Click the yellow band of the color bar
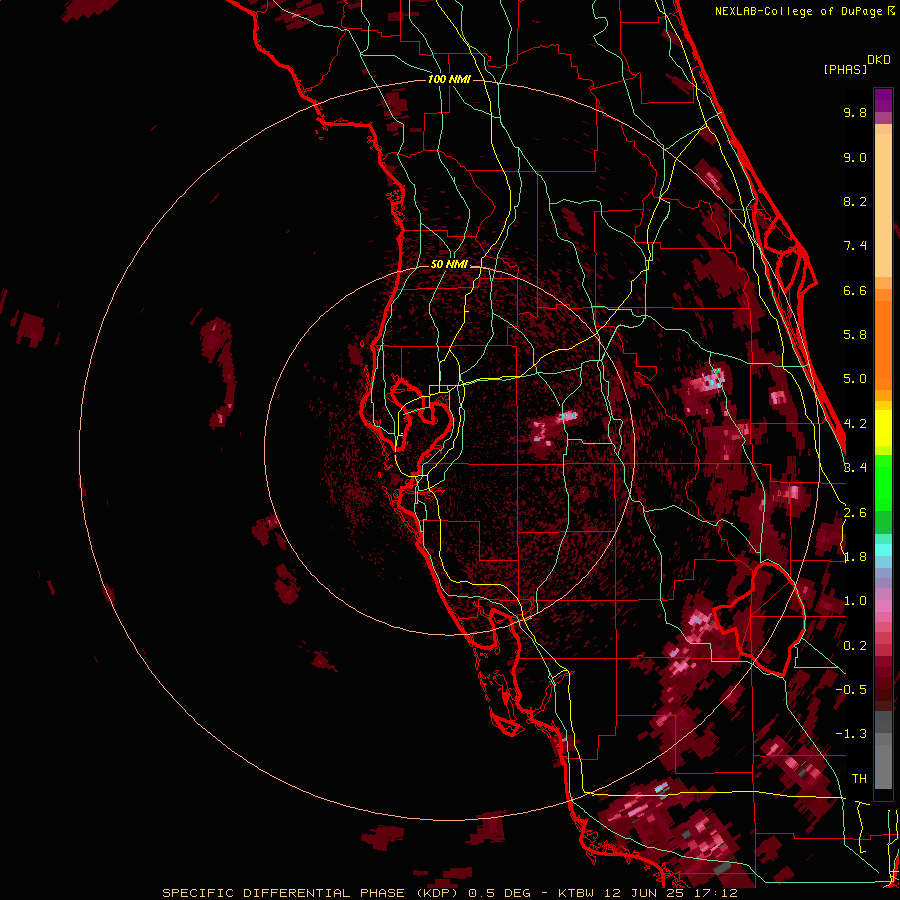Image resolution: width=900 pixels, height=900 pixels. (x=883, y=428)
